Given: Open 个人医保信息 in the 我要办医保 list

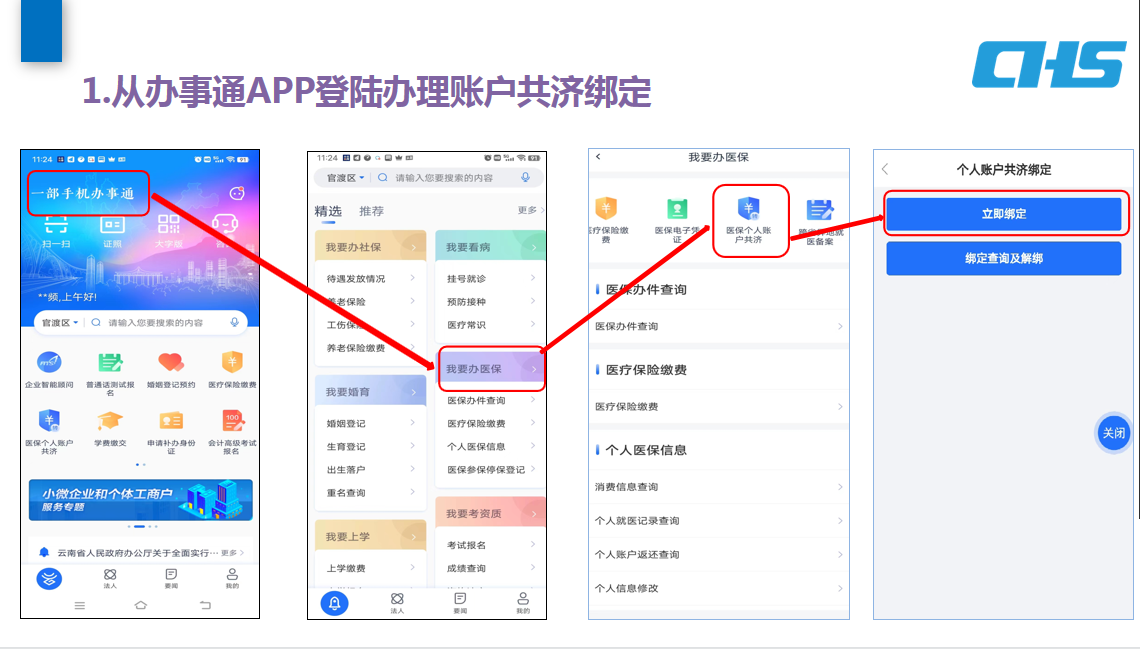Looking at the screenshot, I should pos(490,446).
